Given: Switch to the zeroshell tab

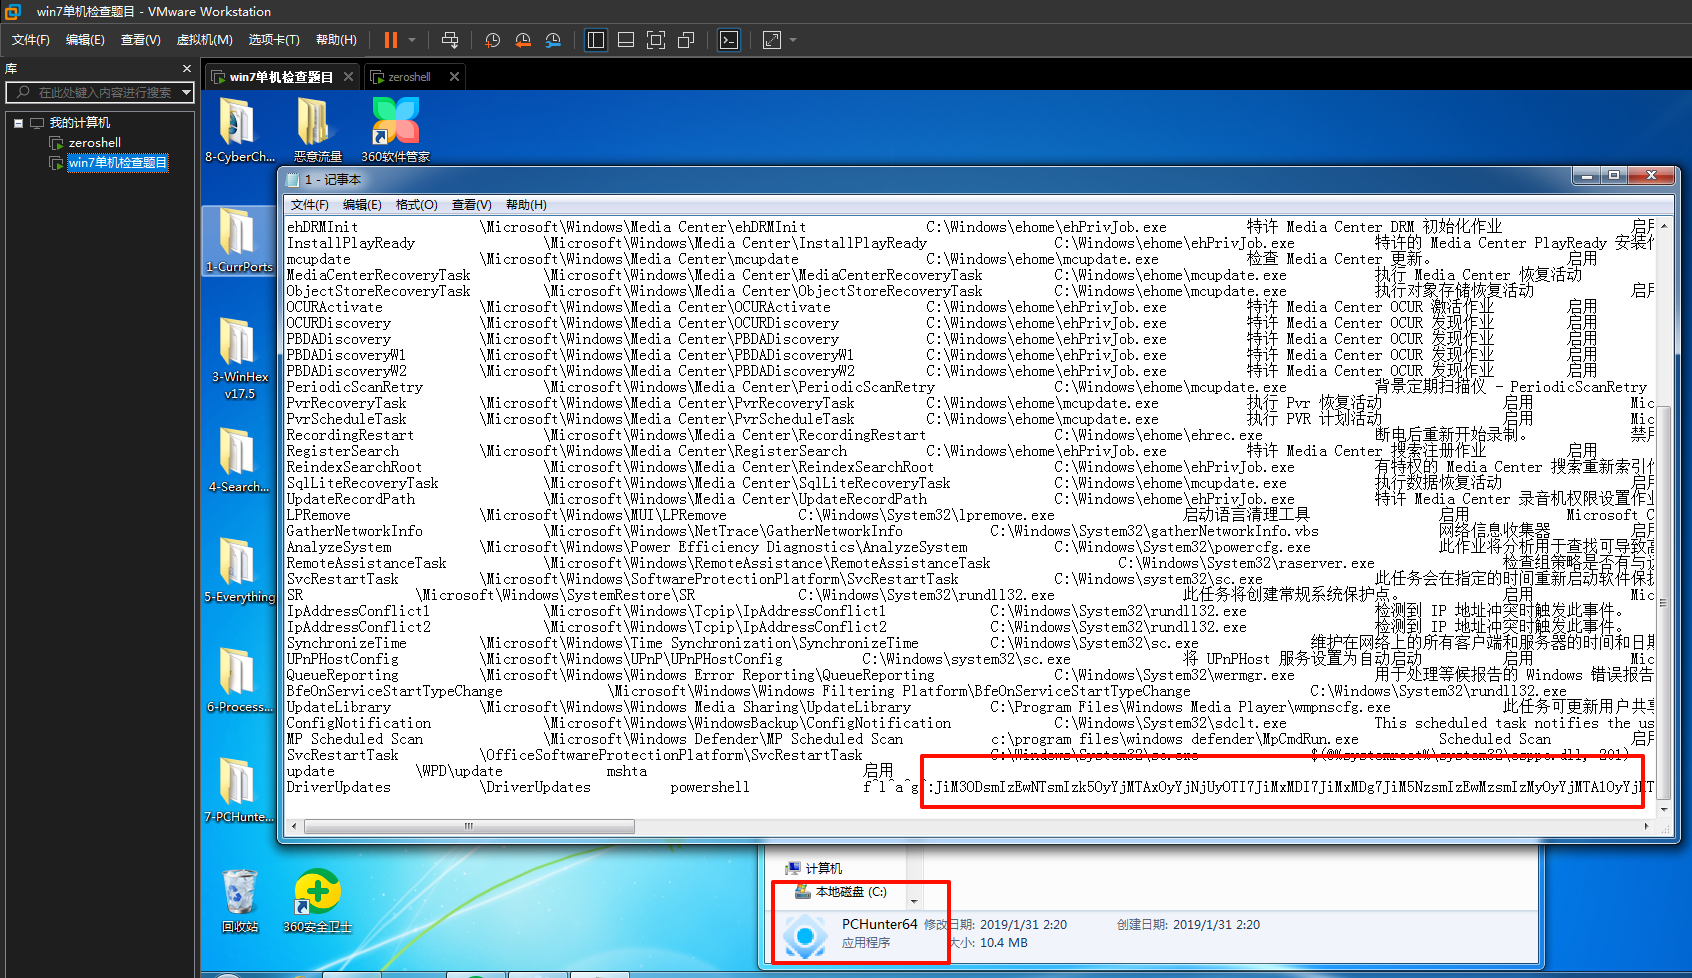Looking at the screenshot, I should click(409, 77).
